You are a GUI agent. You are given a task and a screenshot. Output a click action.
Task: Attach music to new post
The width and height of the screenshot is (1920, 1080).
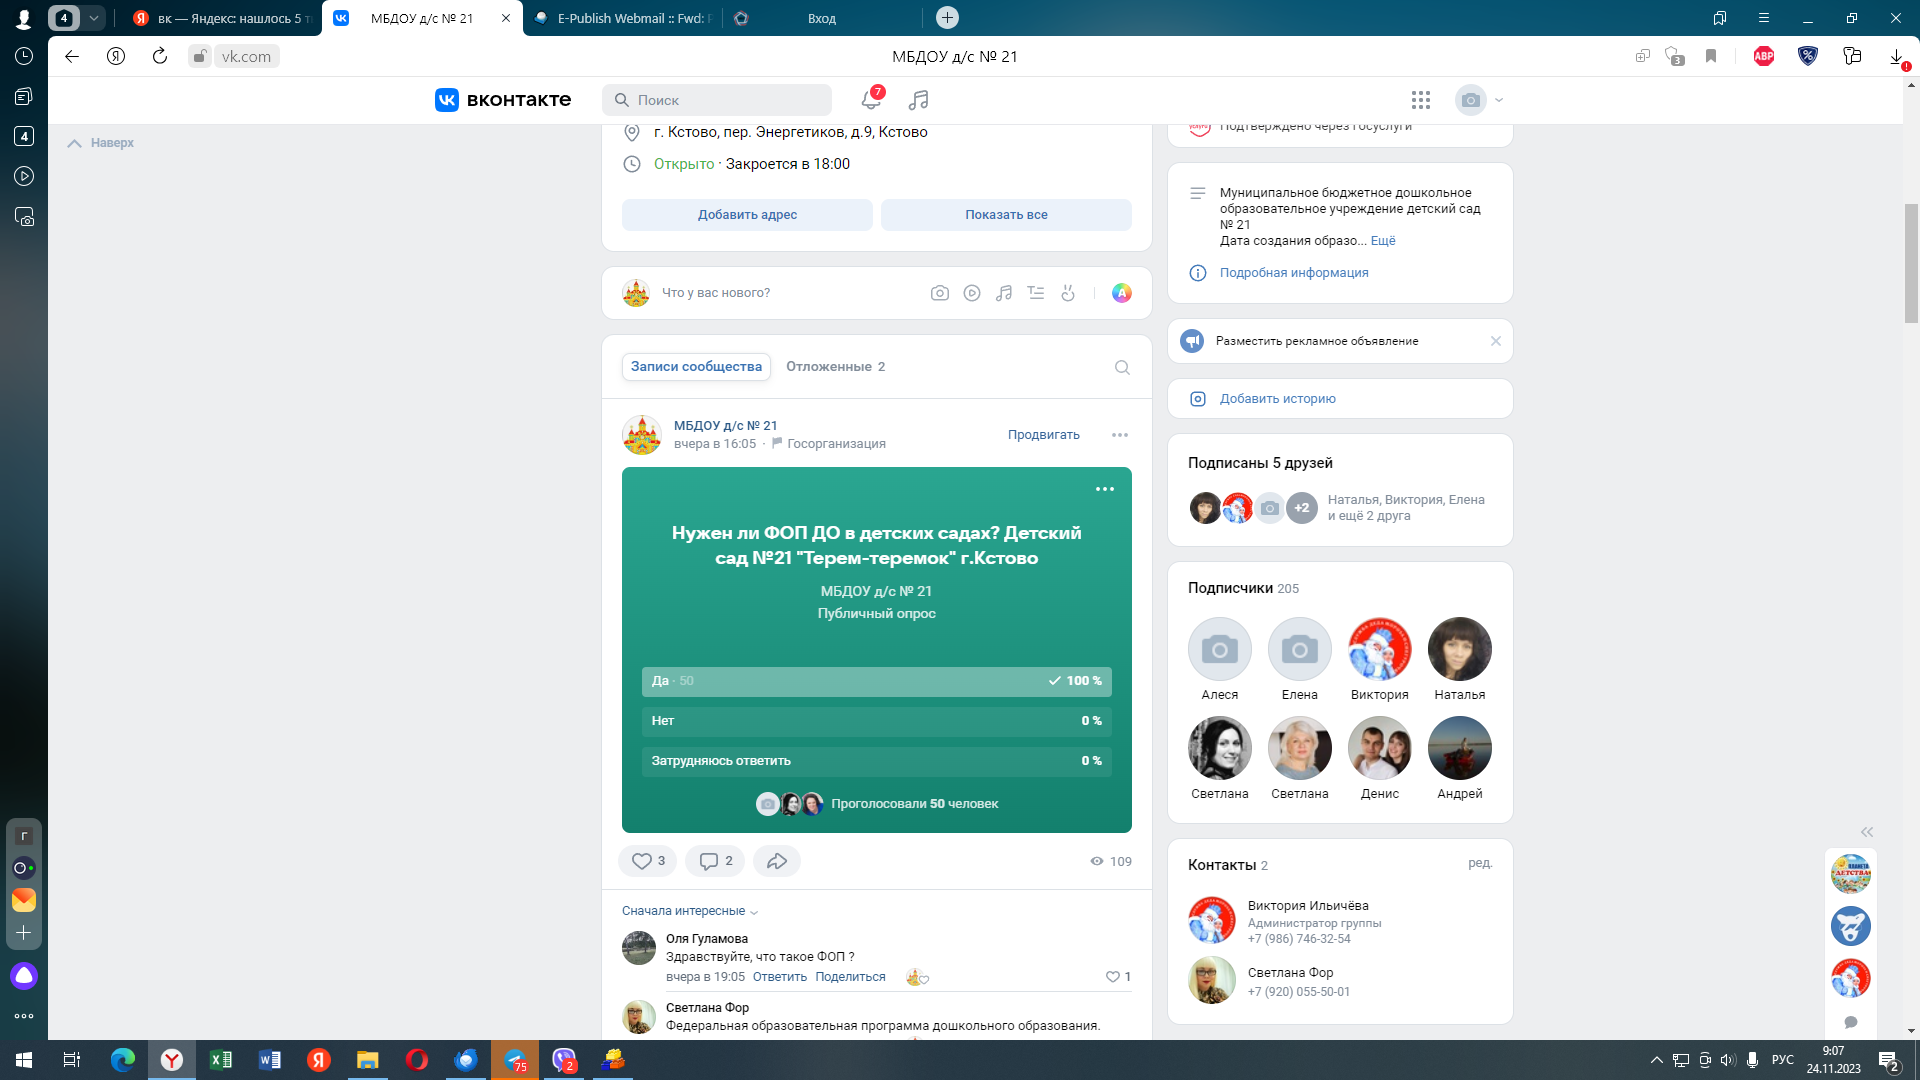coord(1004,293)
